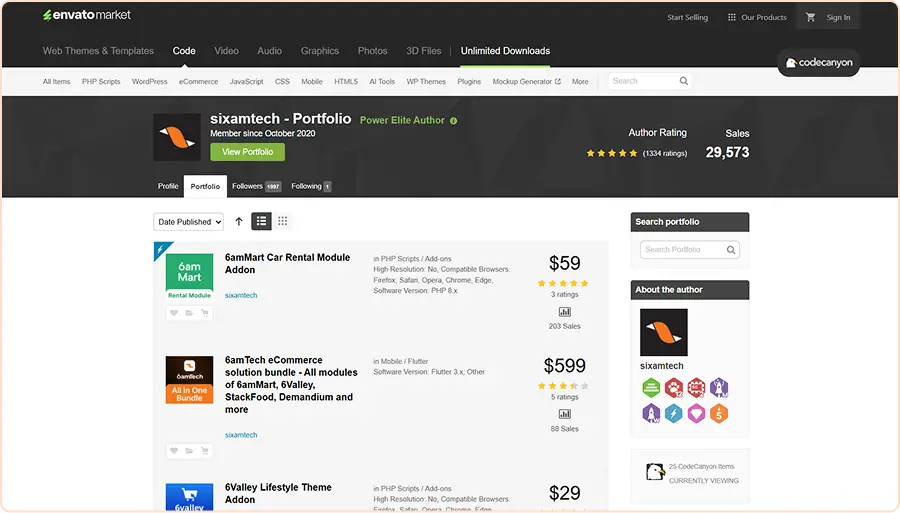Click Start Selling link
This screenshot has width=900, height=513.
pyautogui.click(x=687, y=17)
